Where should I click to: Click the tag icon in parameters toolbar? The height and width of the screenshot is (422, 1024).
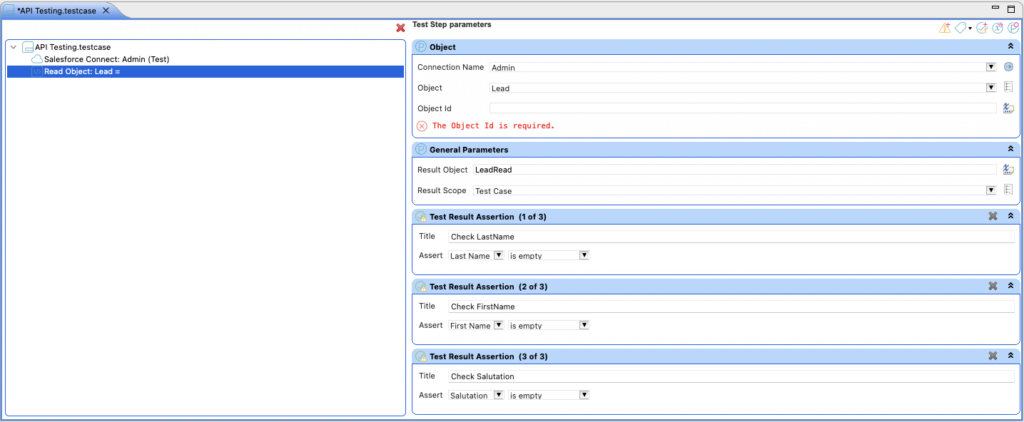point(961,28)
